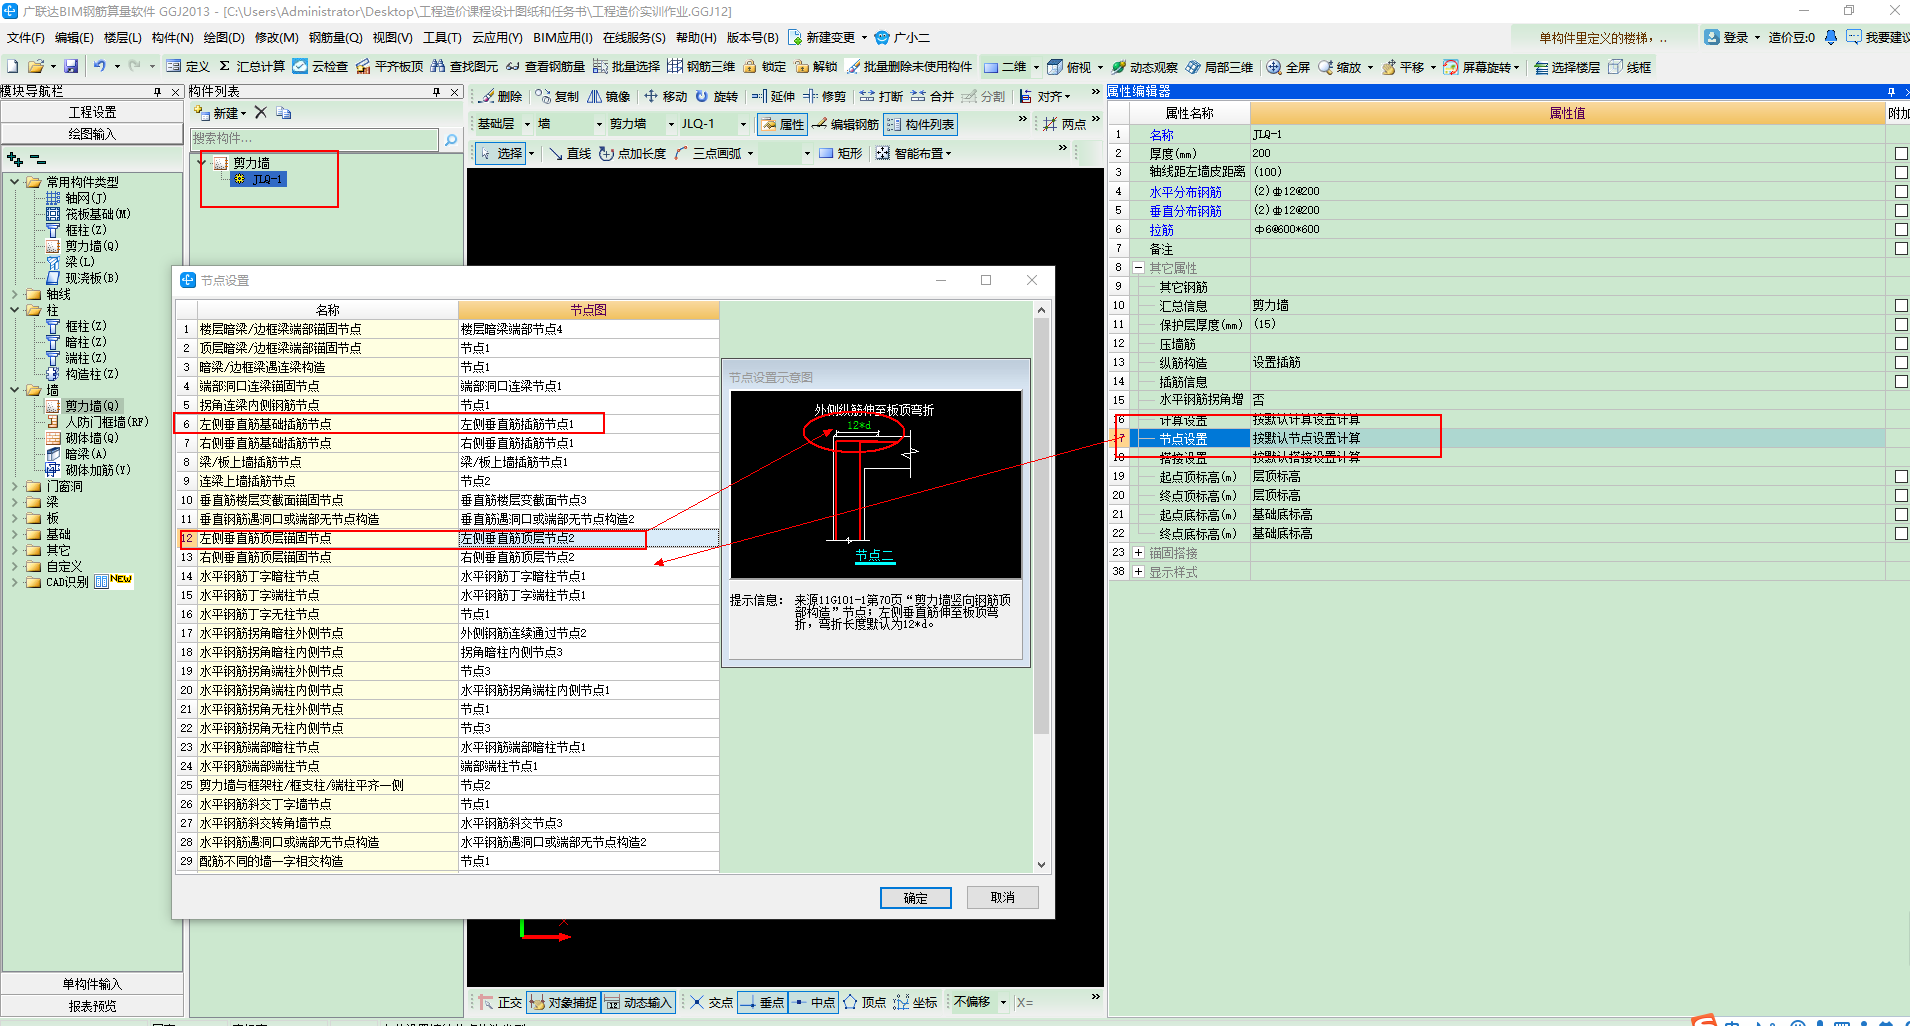Expand 显示样式 property group
This screenshot has height=1026, width=1910.
1138,571
